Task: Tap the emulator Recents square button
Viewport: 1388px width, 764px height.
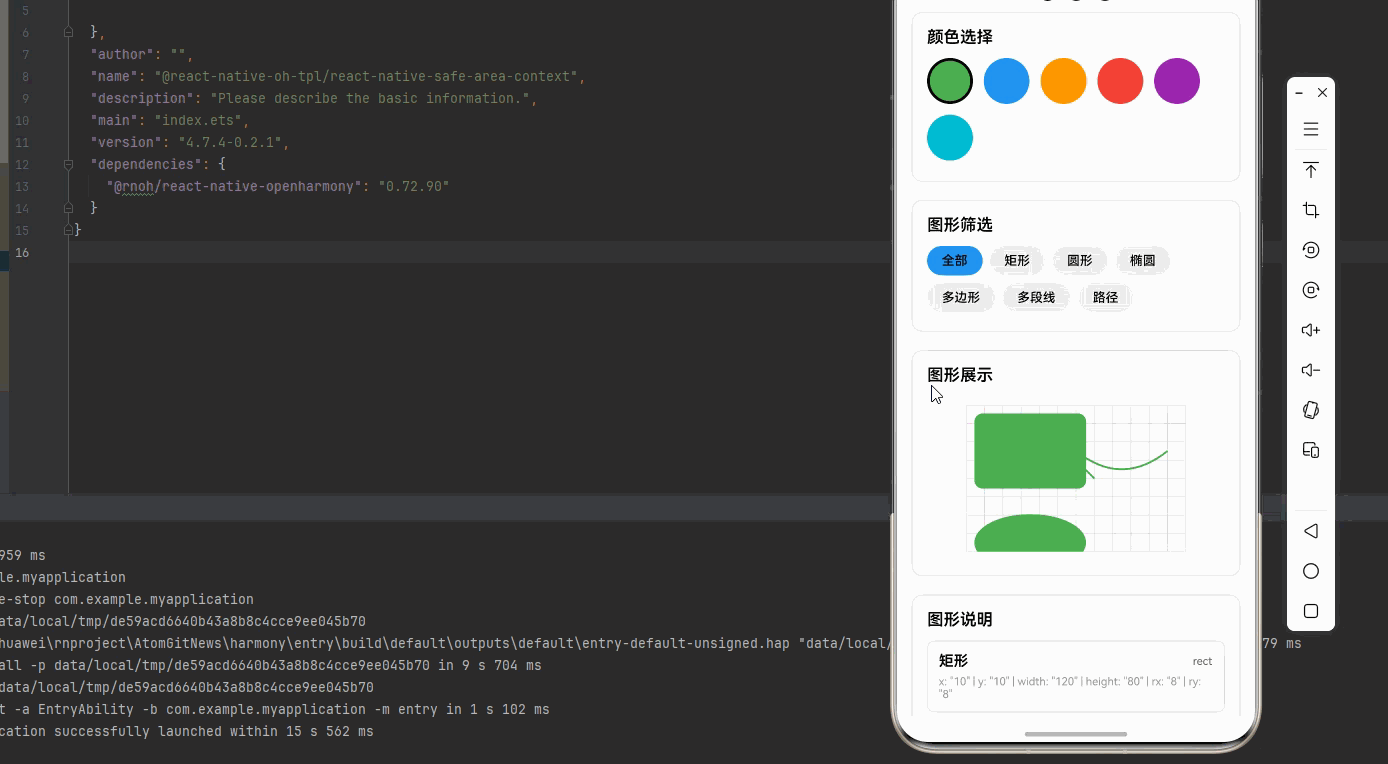Action: (1311, 611)
